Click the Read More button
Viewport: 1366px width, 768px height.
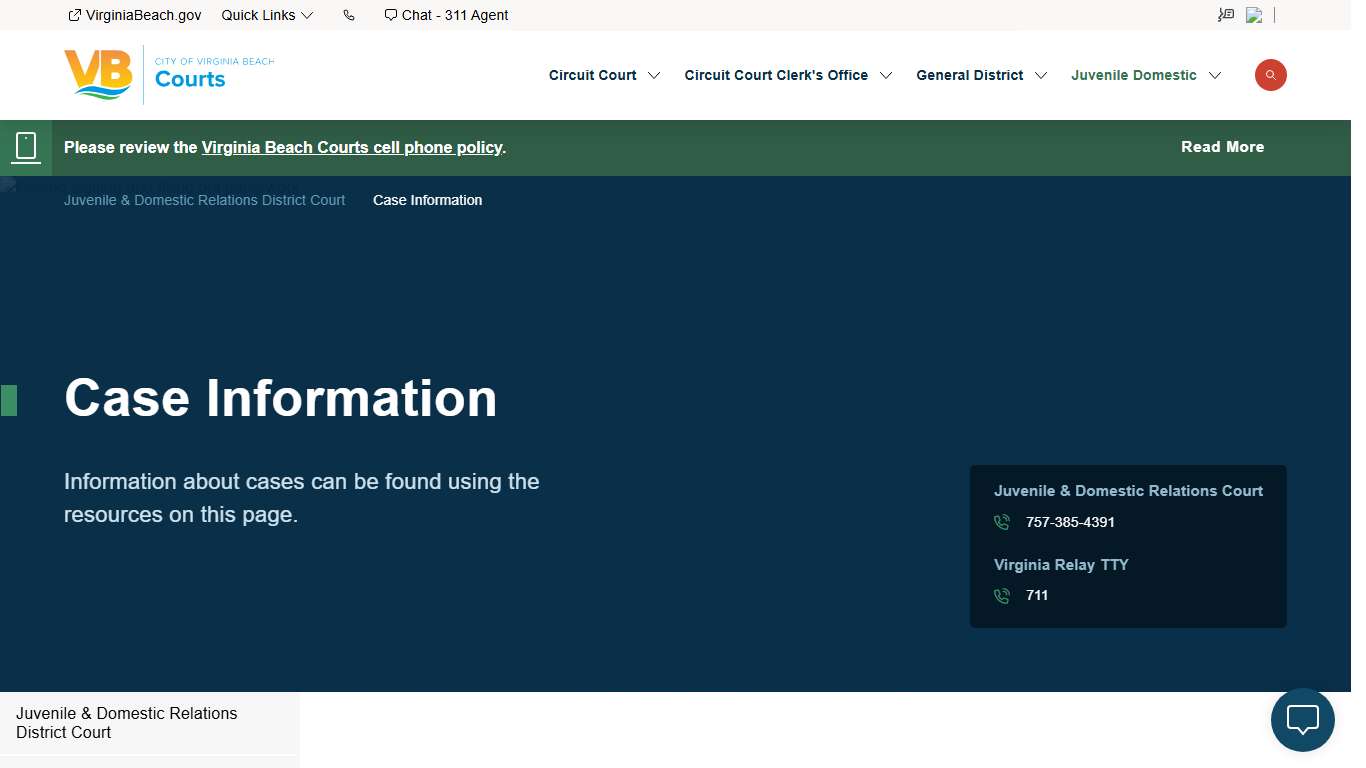click(x=1222, y=147)
